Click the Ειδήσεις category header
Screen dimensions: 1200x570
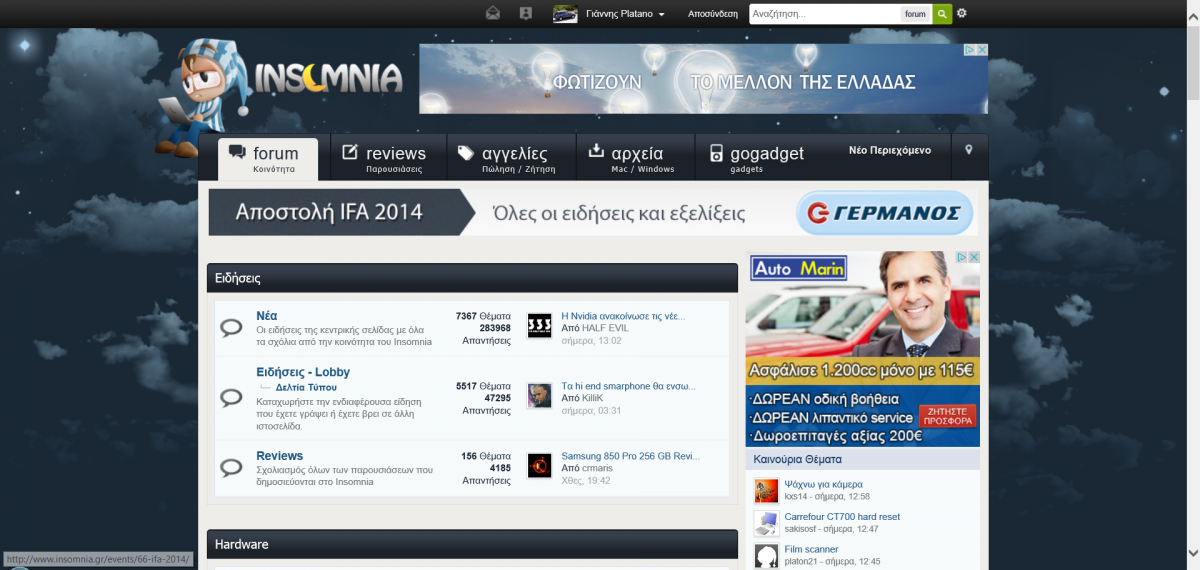pyautogui.click(x=472, y=278)
